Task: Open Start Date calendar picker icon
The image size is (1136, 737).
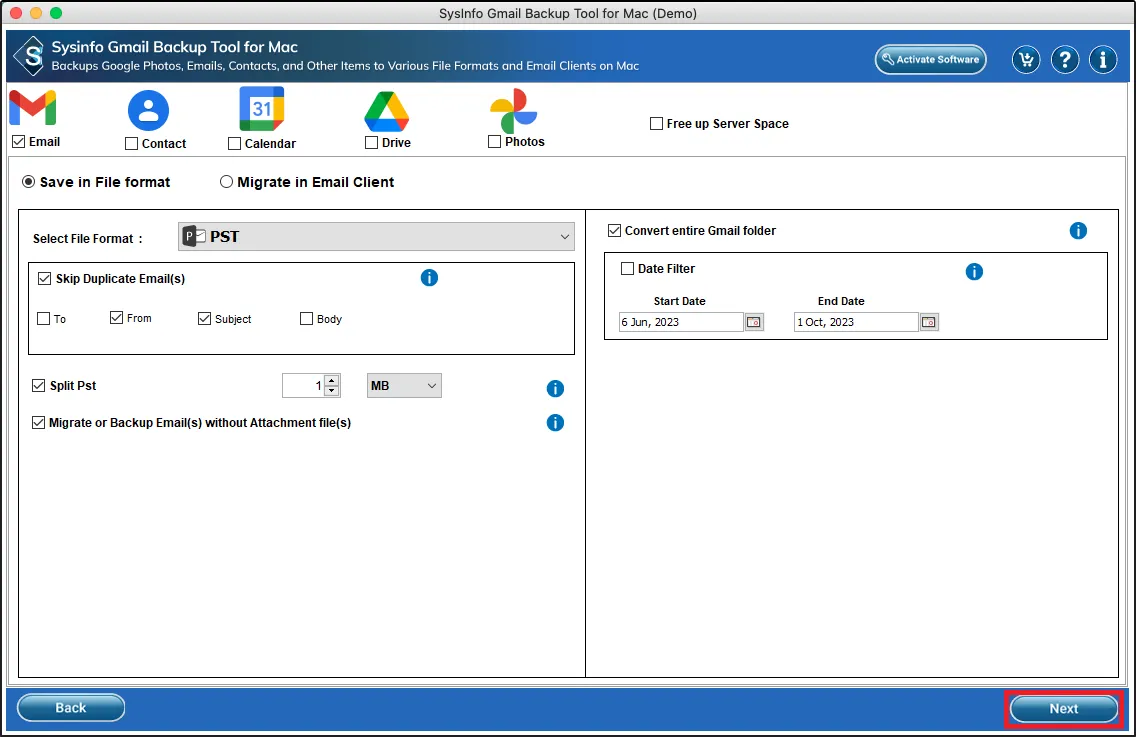Action: 754,322
